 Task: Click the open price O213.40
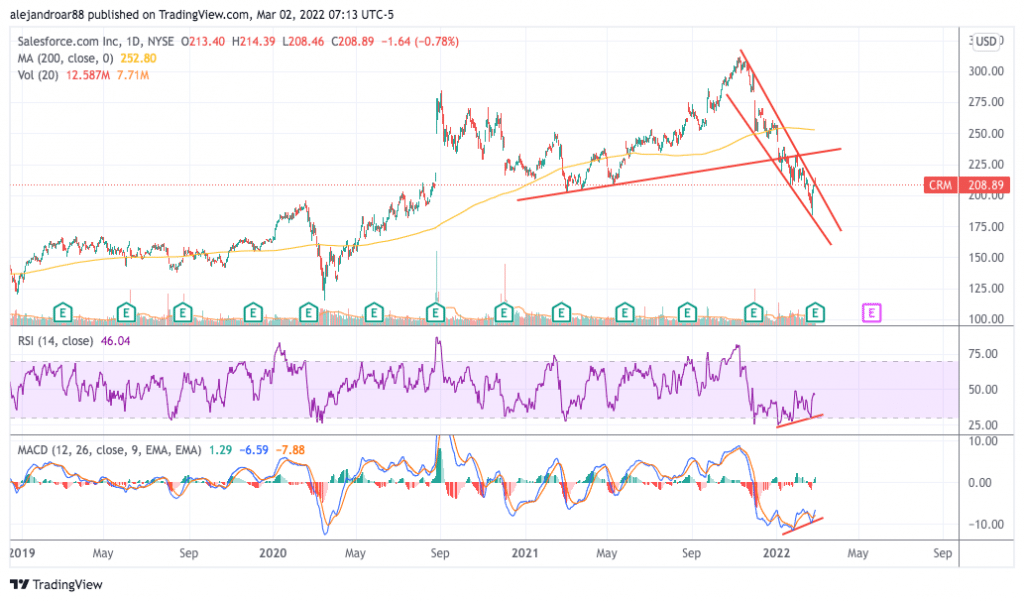click(x=202, y=41)
